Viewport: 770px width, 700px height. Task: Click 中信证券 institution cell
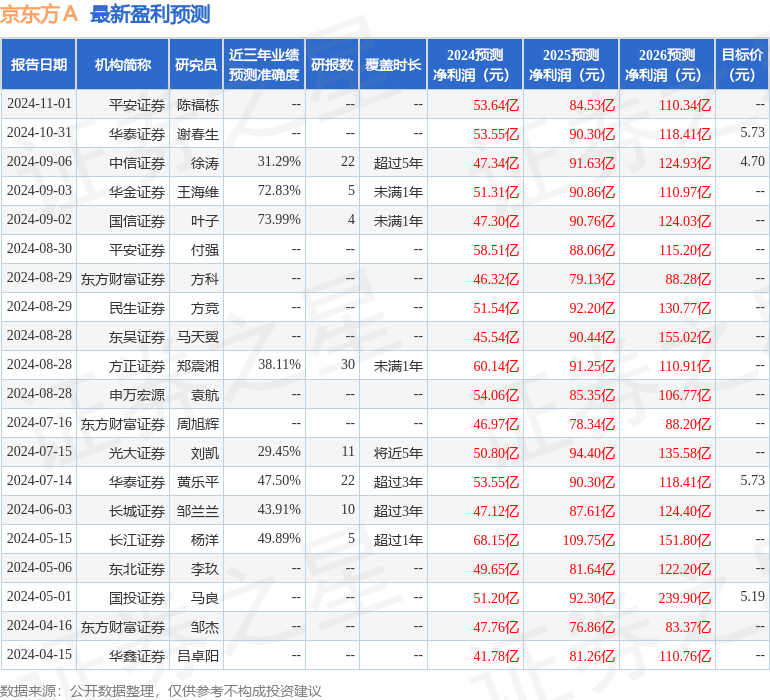point(137,163)
